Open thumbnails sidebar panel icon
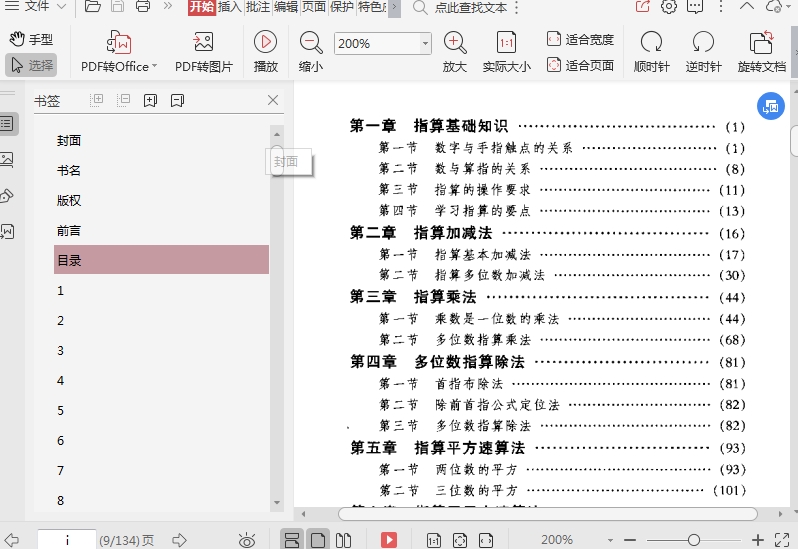 pyautogui.click(x=7, y=160)
